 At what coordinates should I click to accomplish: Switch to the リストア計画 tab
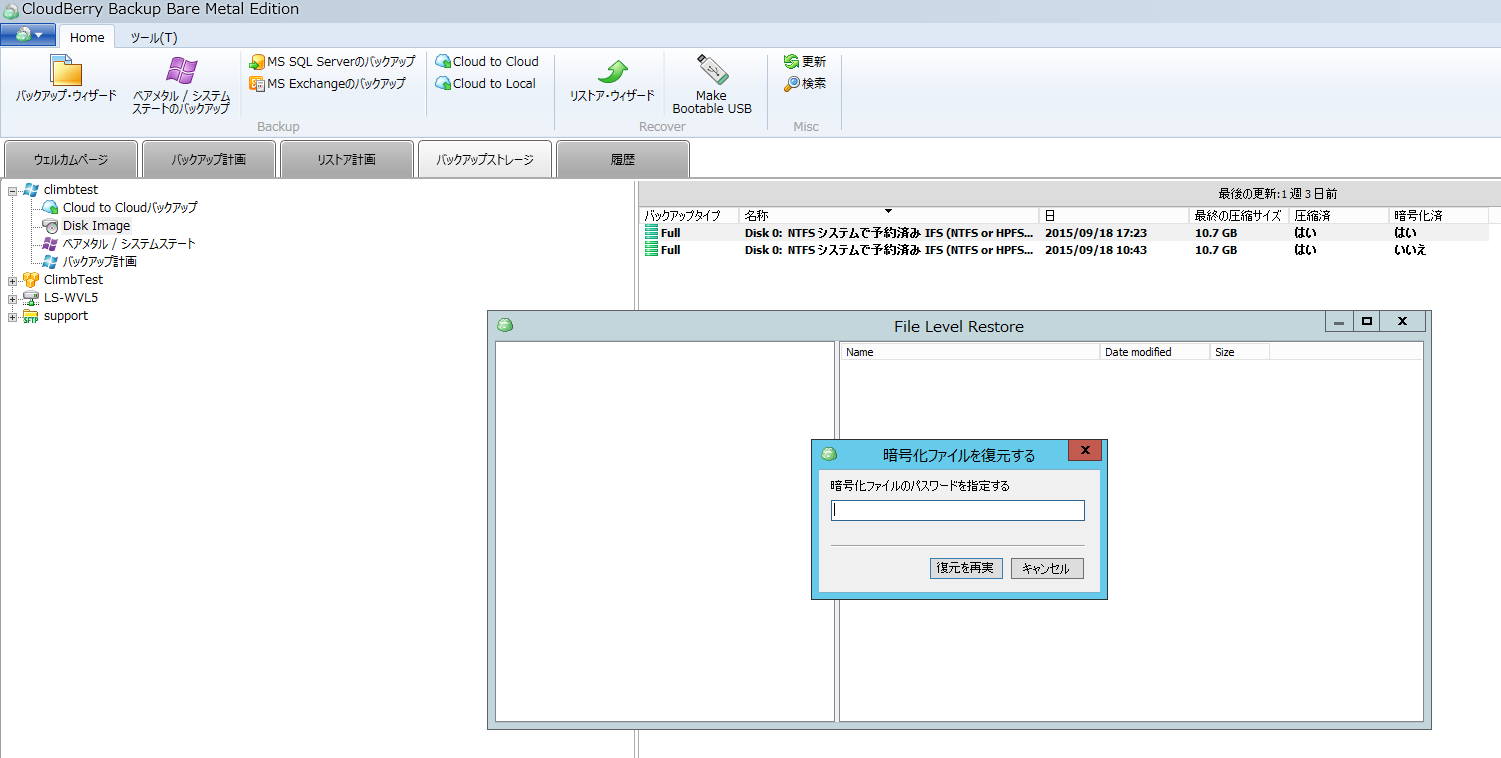point(347,159)
